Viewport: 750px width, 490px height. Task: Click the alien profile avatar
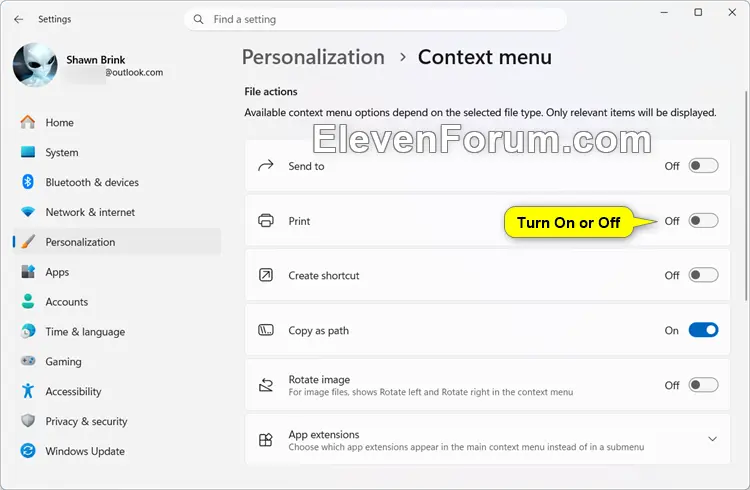click(35, 65)
